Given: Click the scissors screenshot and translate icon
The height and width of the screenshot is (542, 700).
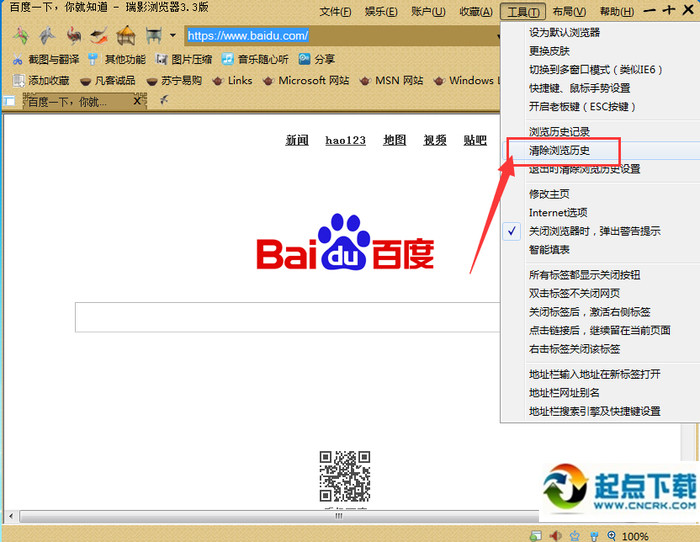Looking at the screenshot, I should (17, 59).
